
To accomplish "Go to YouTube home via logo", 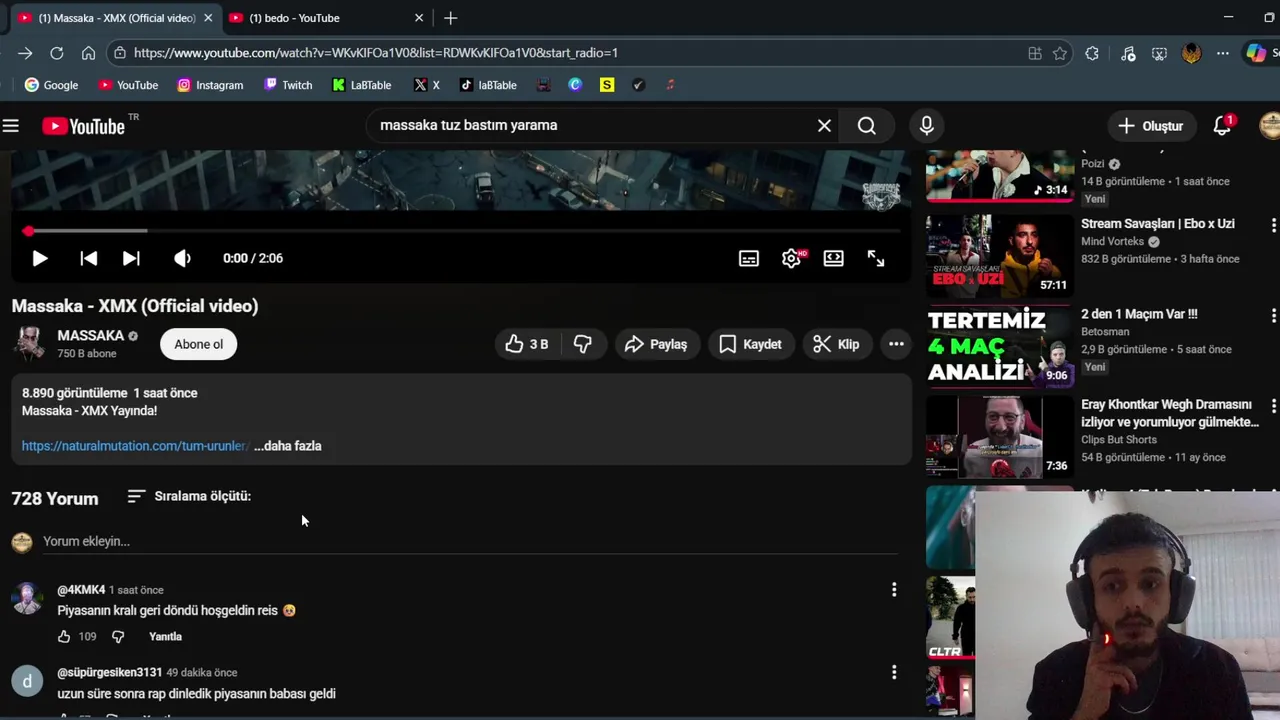I will click(84, 126).
